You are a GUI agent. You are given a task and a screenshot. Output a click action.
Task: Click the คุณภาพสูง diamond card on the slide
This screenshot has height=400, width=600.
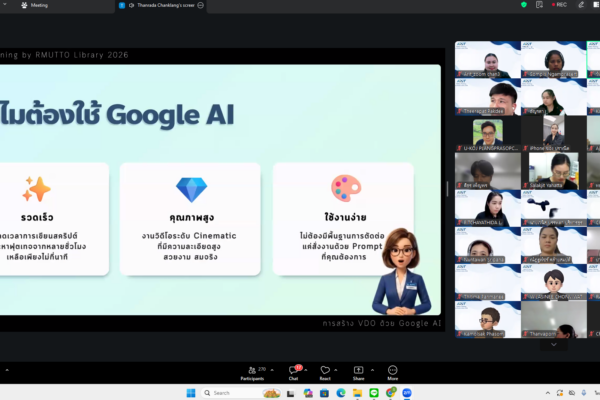point(190,219)
